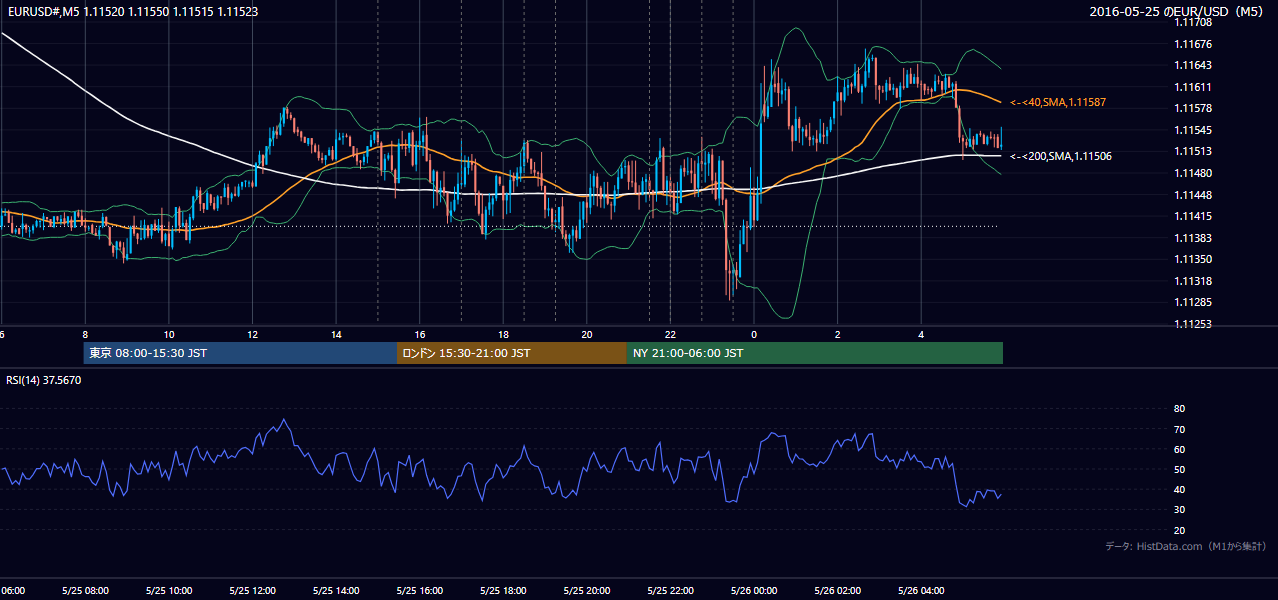
Task: Click the 1.11383 price axis value
Action: pos(1193,238)
